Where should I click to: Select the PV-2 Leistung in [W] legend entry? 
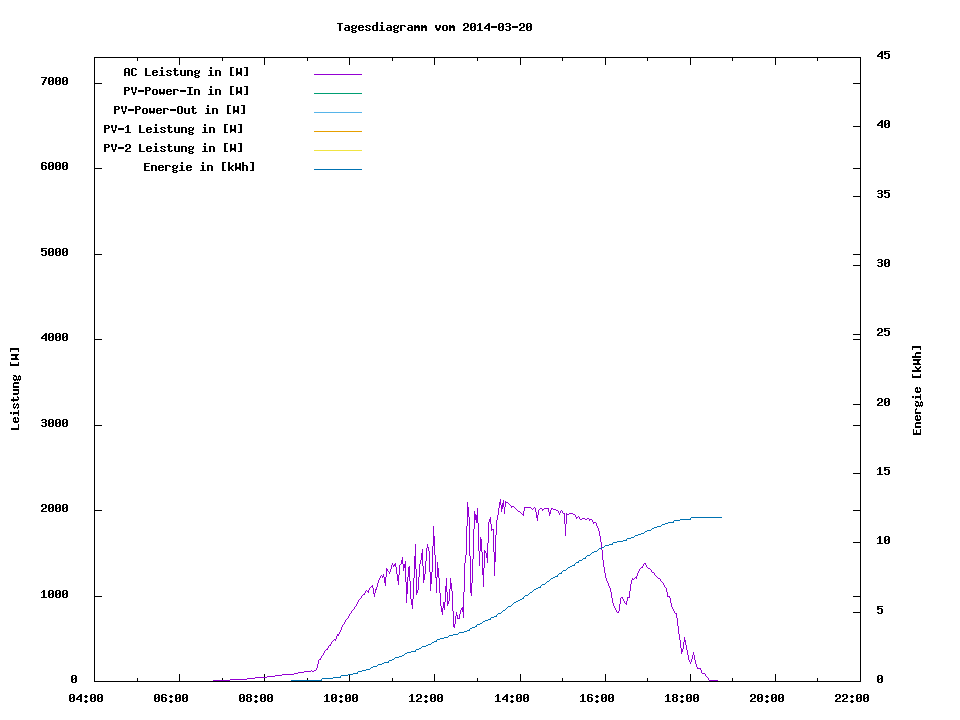pos(173,148)
